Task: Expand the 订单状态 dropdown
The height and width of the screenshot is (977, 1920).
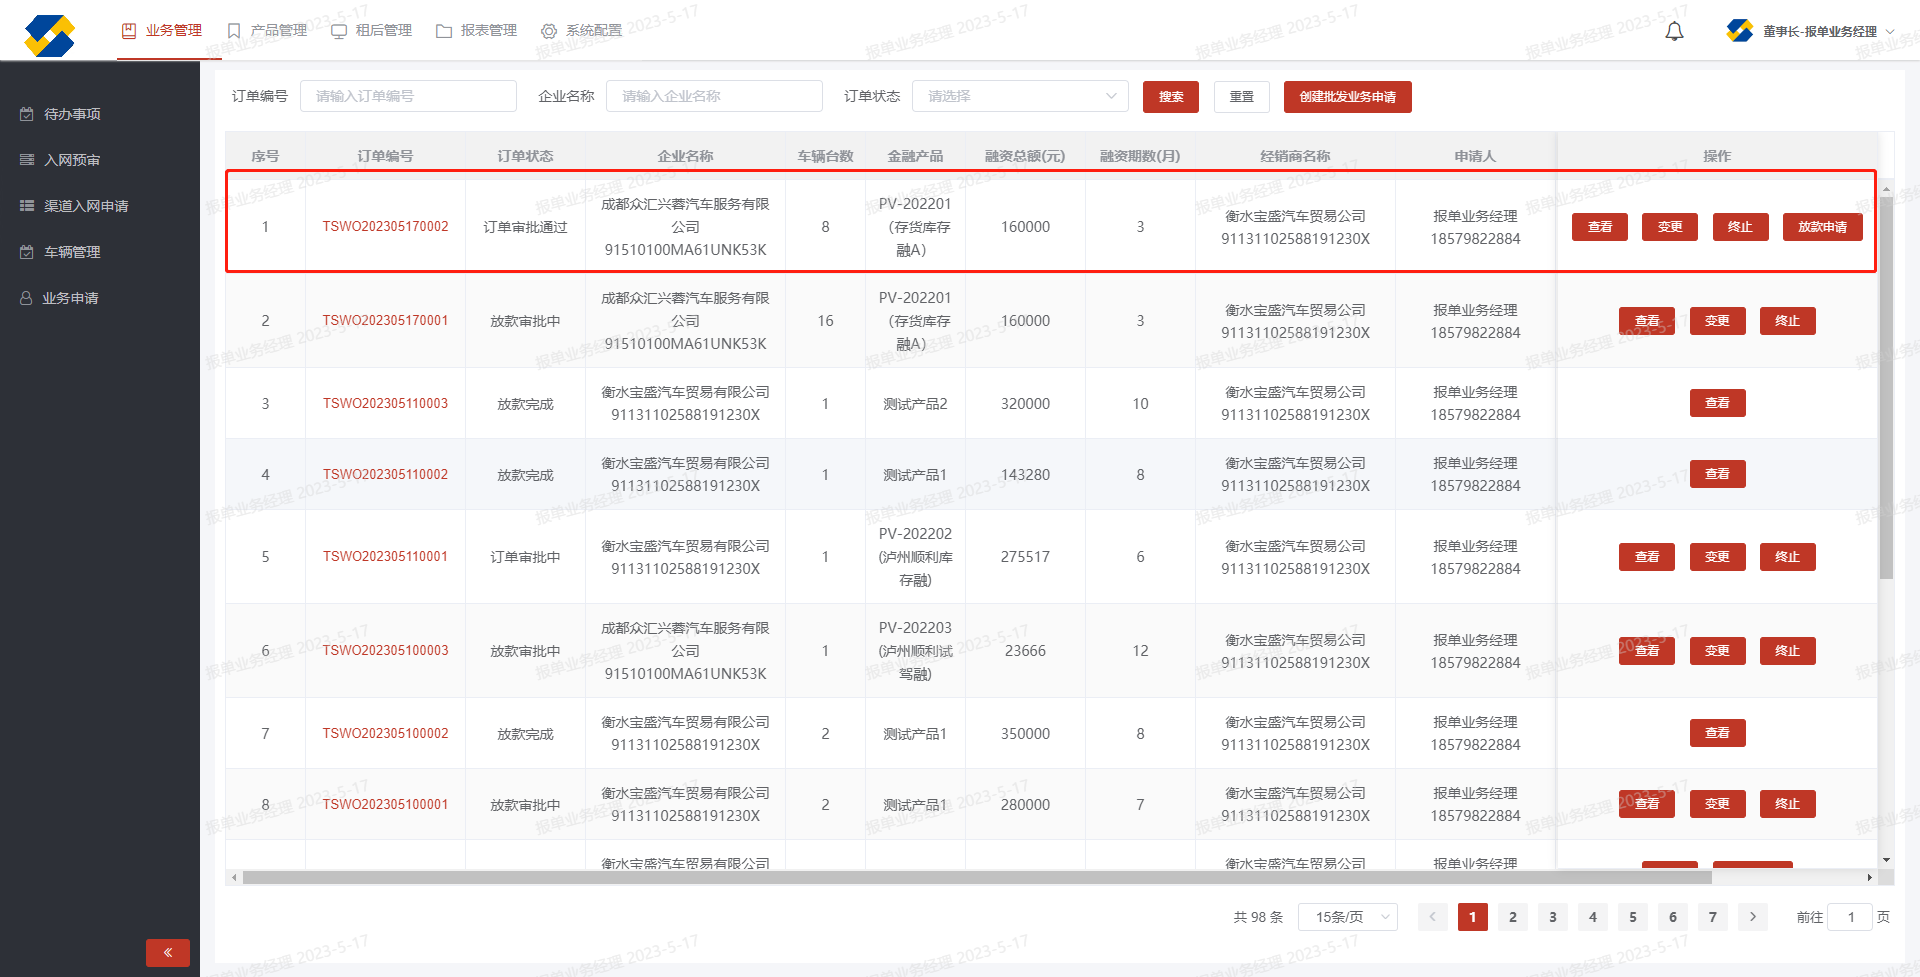Action: click(1020, 96)
